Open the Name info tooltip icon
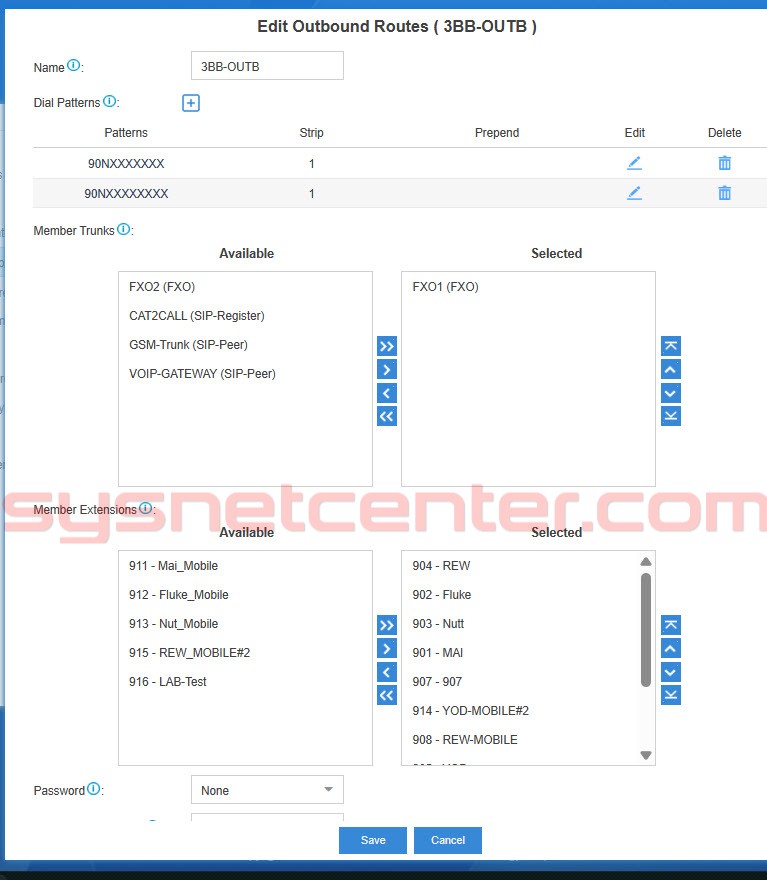The width and height of the screenshot is (767, 880). 74,66
